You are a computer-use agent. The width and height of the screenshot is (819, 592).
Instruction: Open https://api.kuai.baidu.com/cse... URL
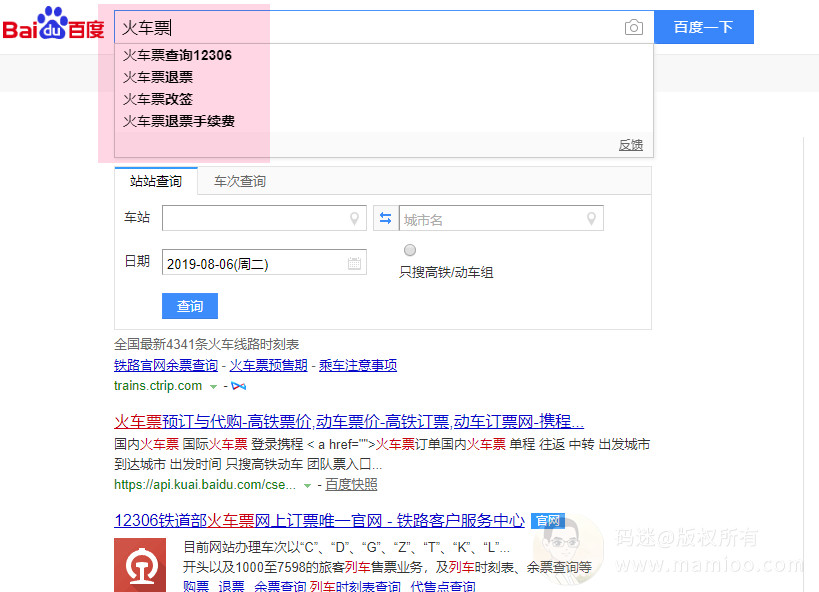click(x=205, y=484)
